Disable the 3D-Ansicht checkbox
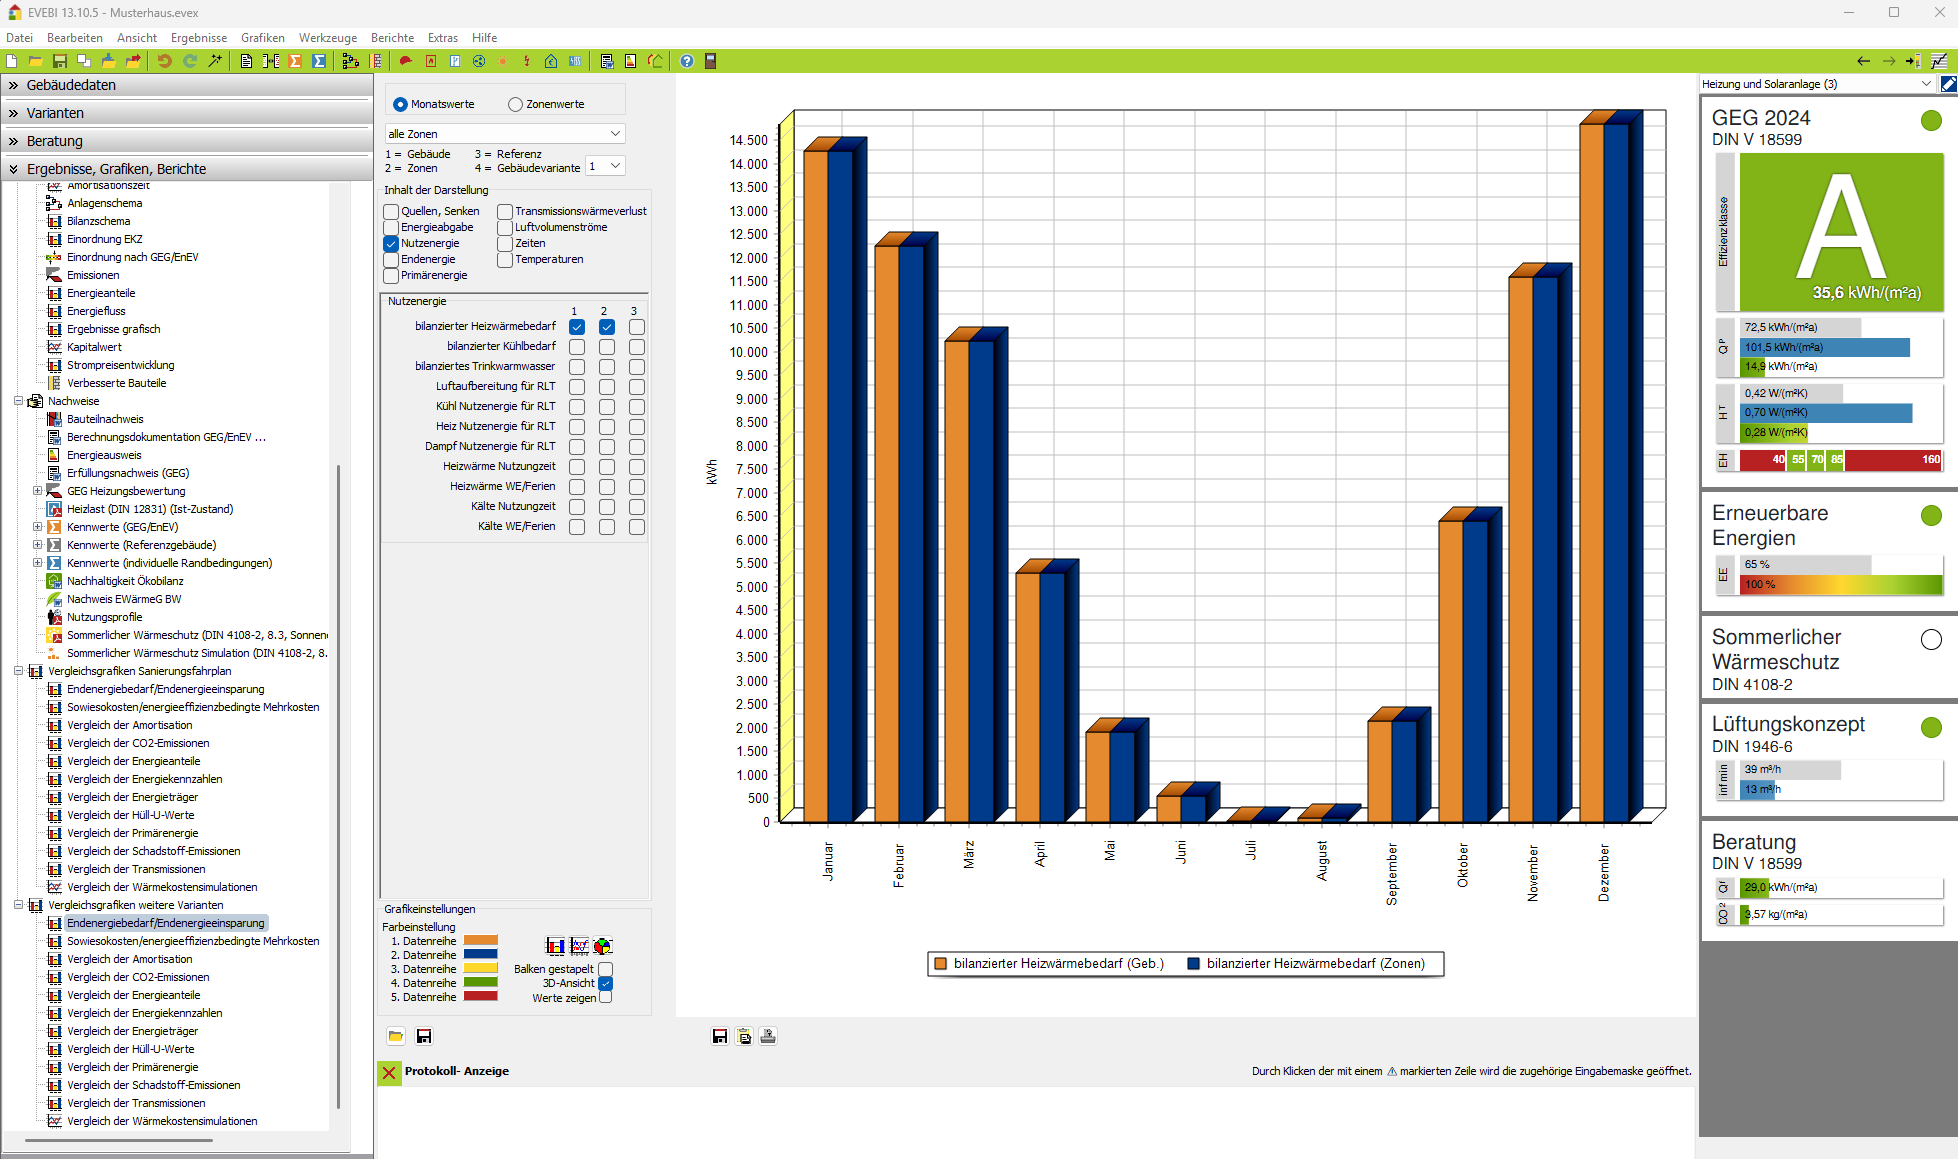The width and height of the screenshot is (1958, 1159). (605, 984)
